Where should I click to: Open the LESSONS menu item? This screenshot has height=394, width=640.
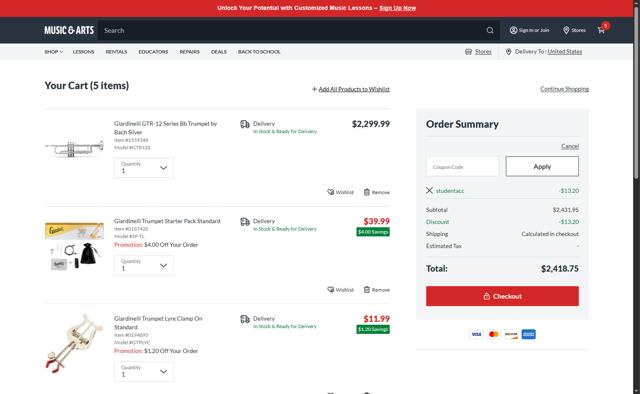pyautogui.click(x=83, y=52)
